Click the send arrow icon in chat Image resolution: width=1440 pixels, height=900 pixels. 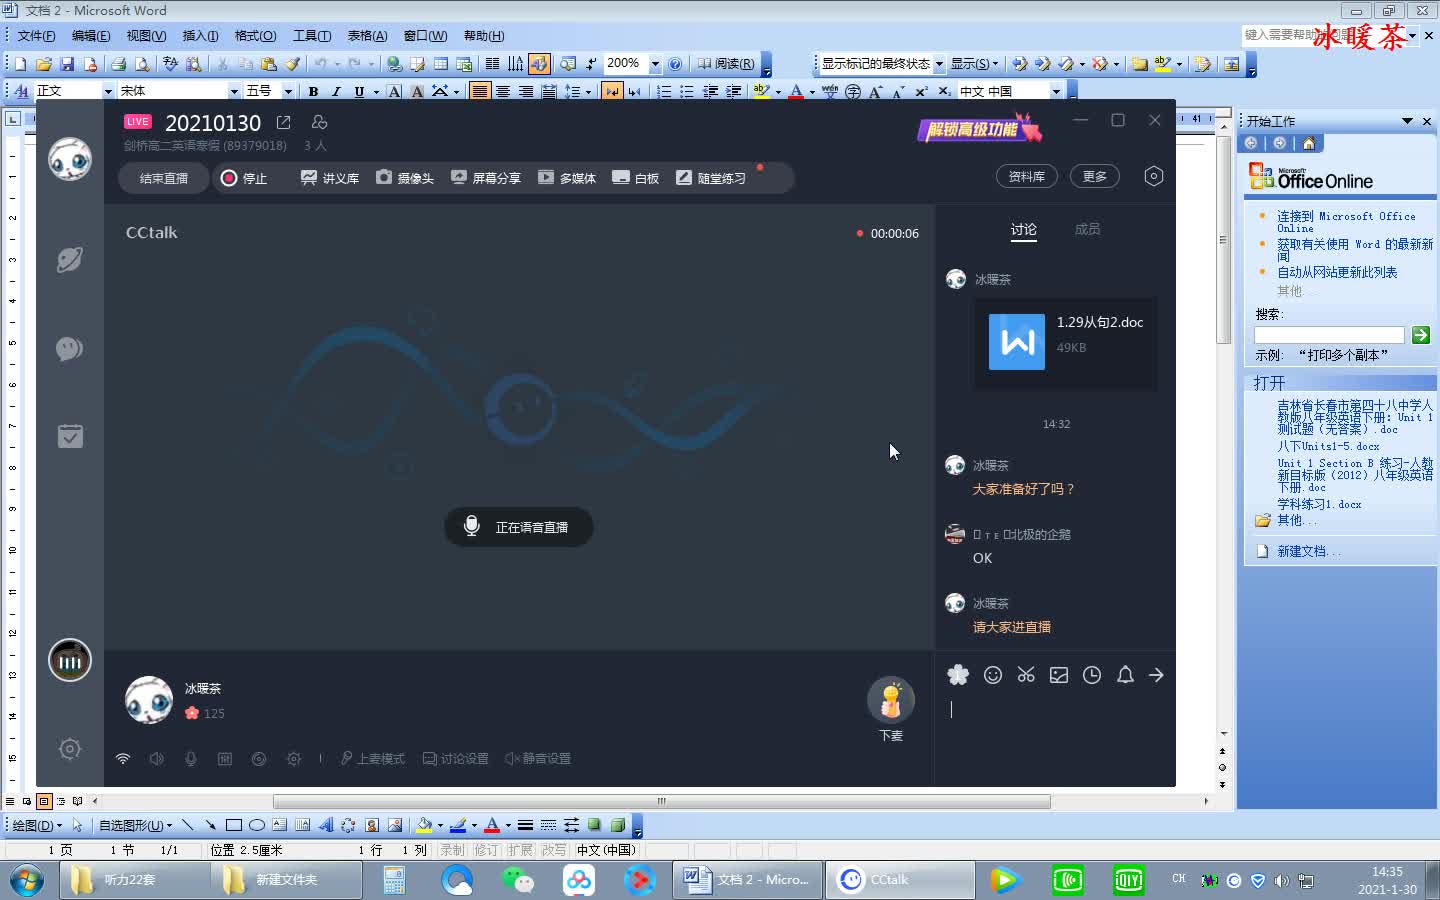[x=1156, y=675]
